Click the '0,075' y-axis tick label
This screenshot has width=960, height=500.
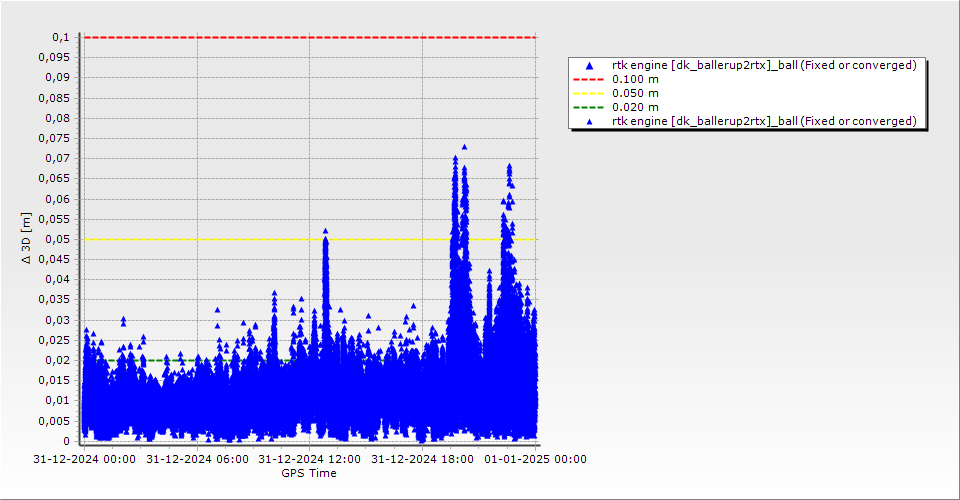coord(54,138)
